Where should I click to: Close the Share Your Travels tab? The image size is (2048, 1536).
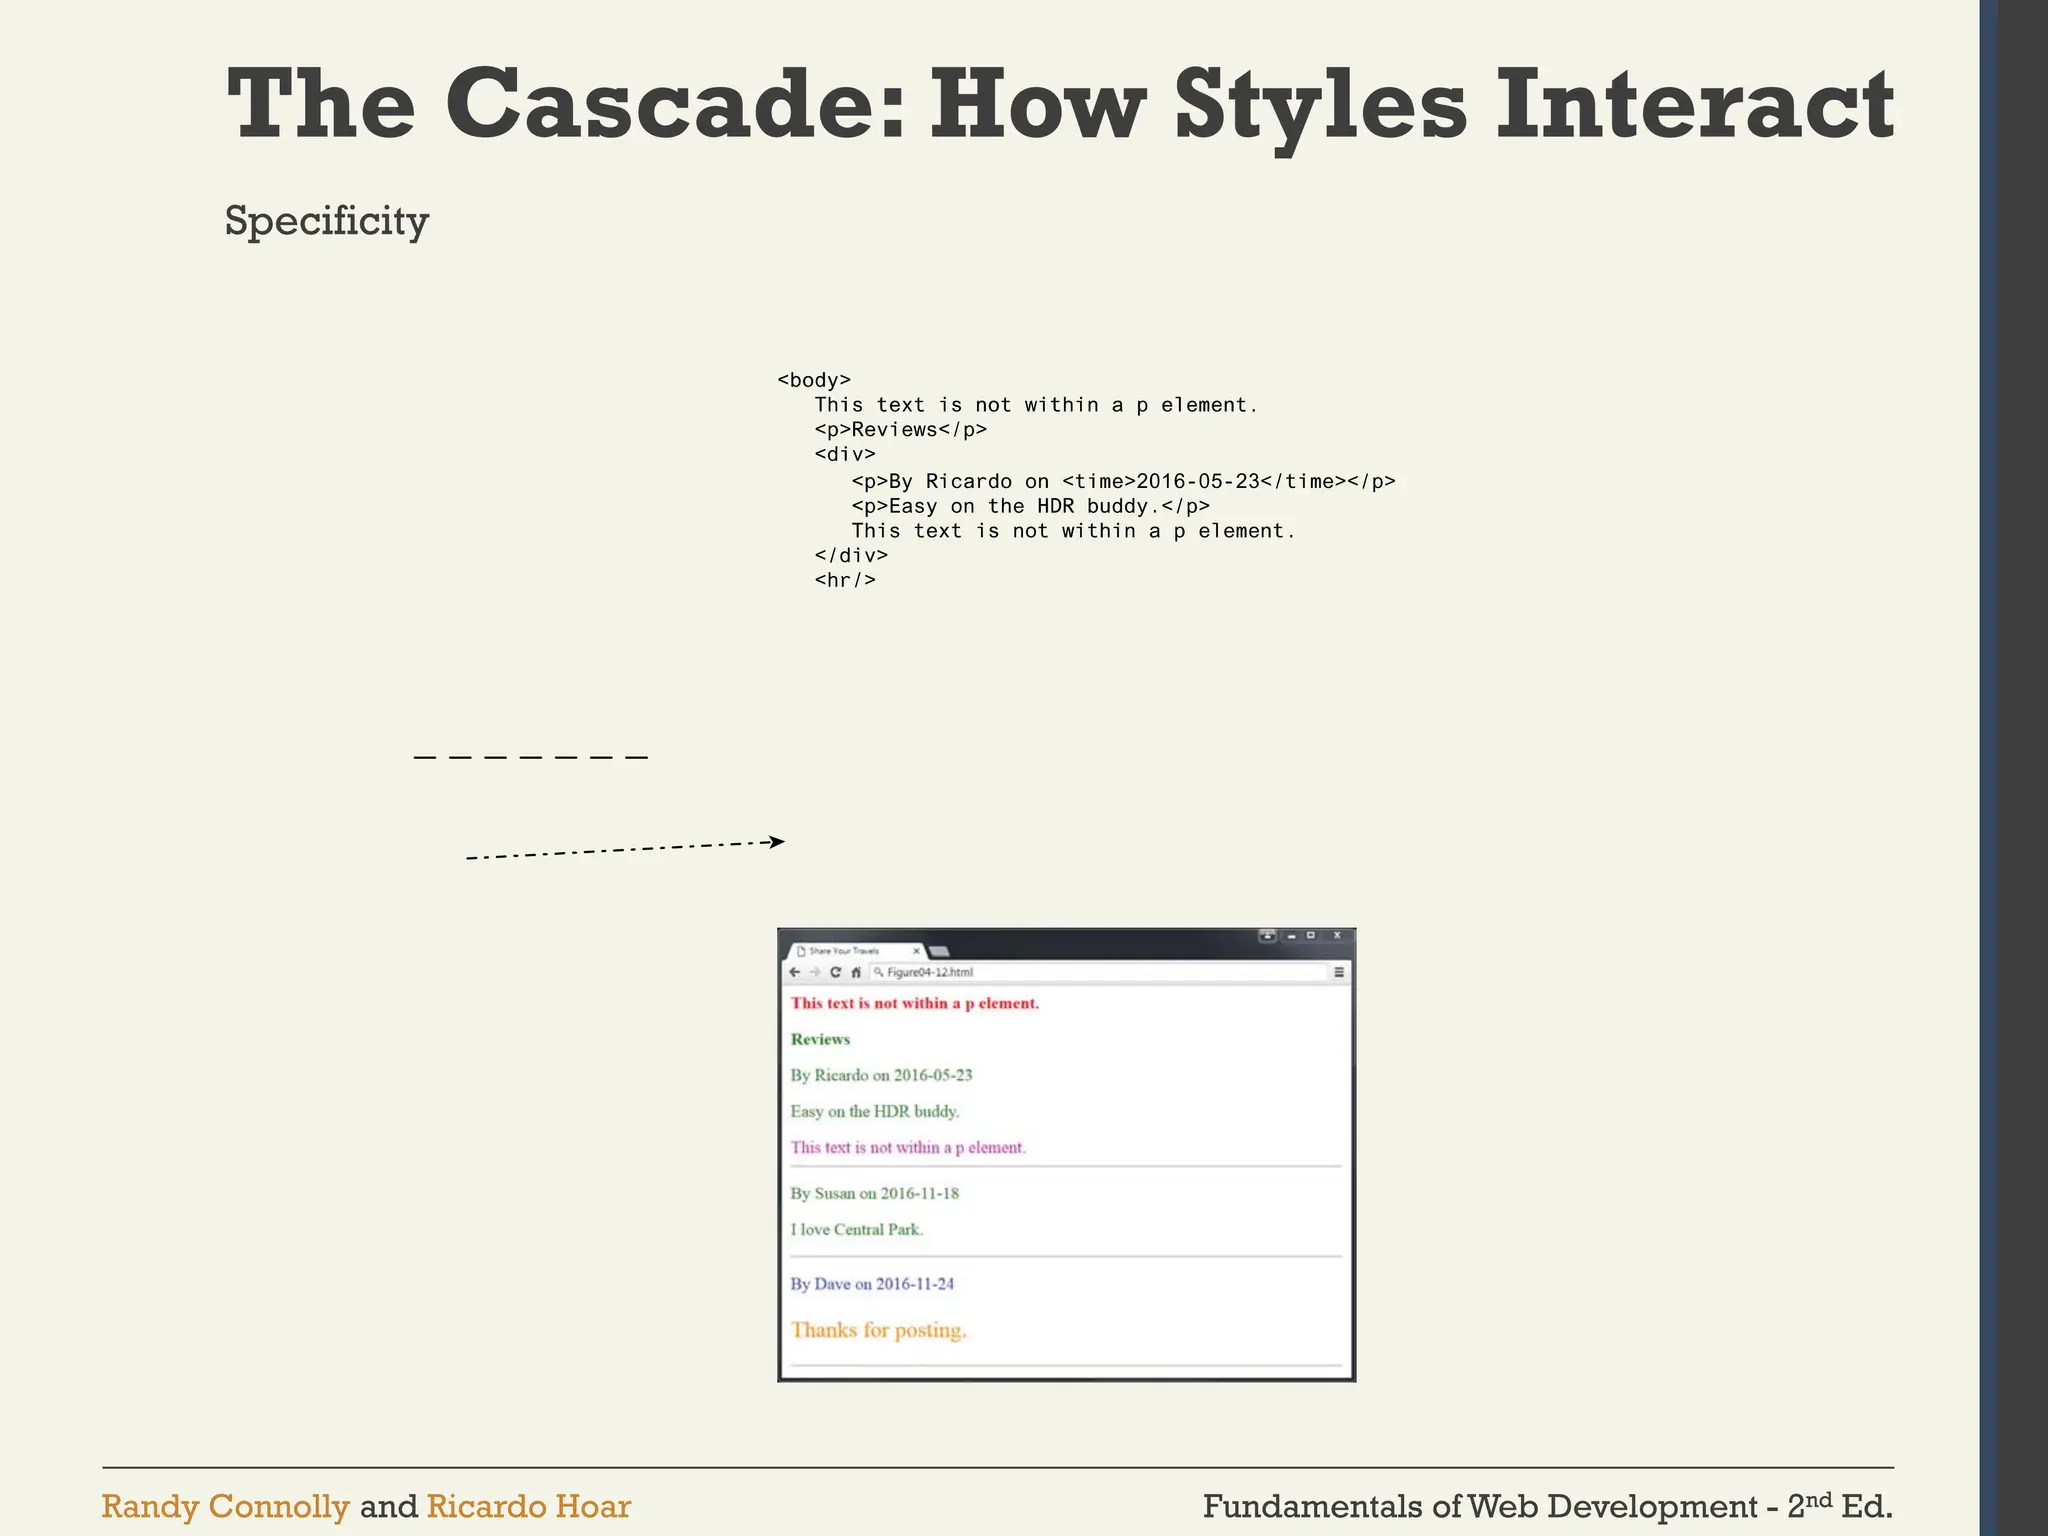916,951
